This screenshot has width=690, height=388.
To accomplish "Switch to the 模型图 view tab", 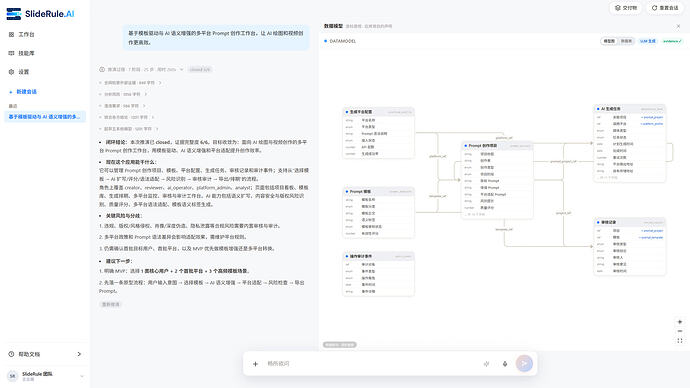I will click(609, 41).
